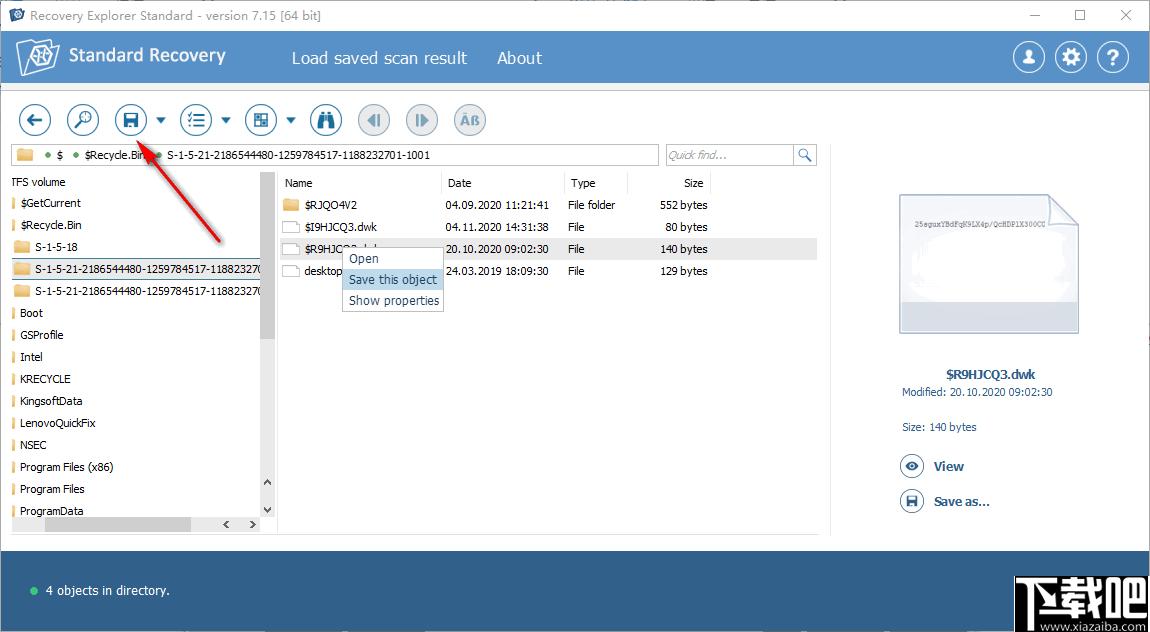Click the view mode grid icon
The image size is (1150, 632).
pyautogui.click(x=260, y=120)
